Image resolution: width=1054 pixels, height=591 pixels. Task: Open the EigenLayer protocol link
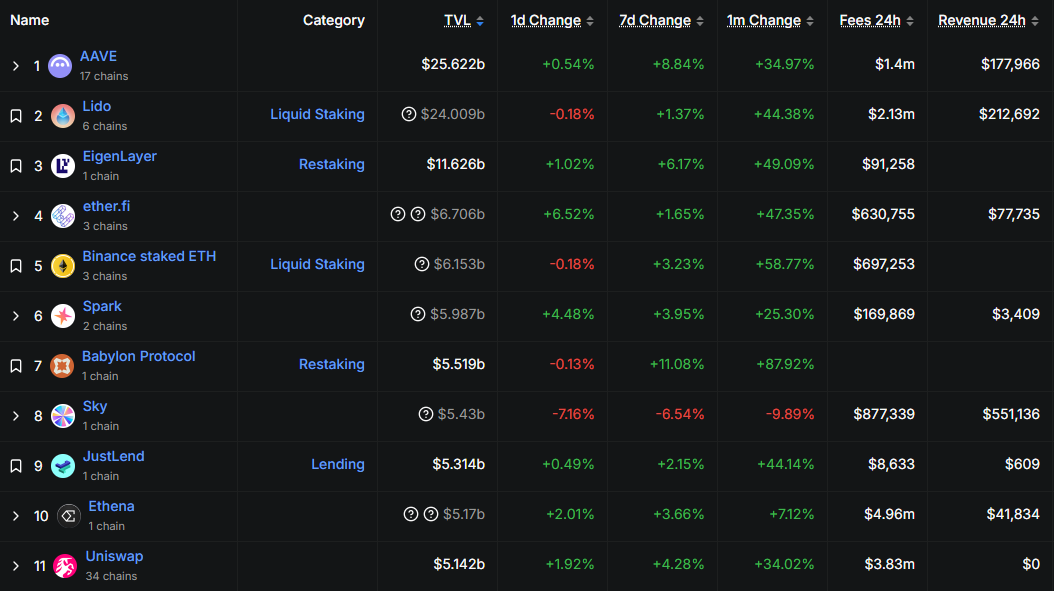120,156
